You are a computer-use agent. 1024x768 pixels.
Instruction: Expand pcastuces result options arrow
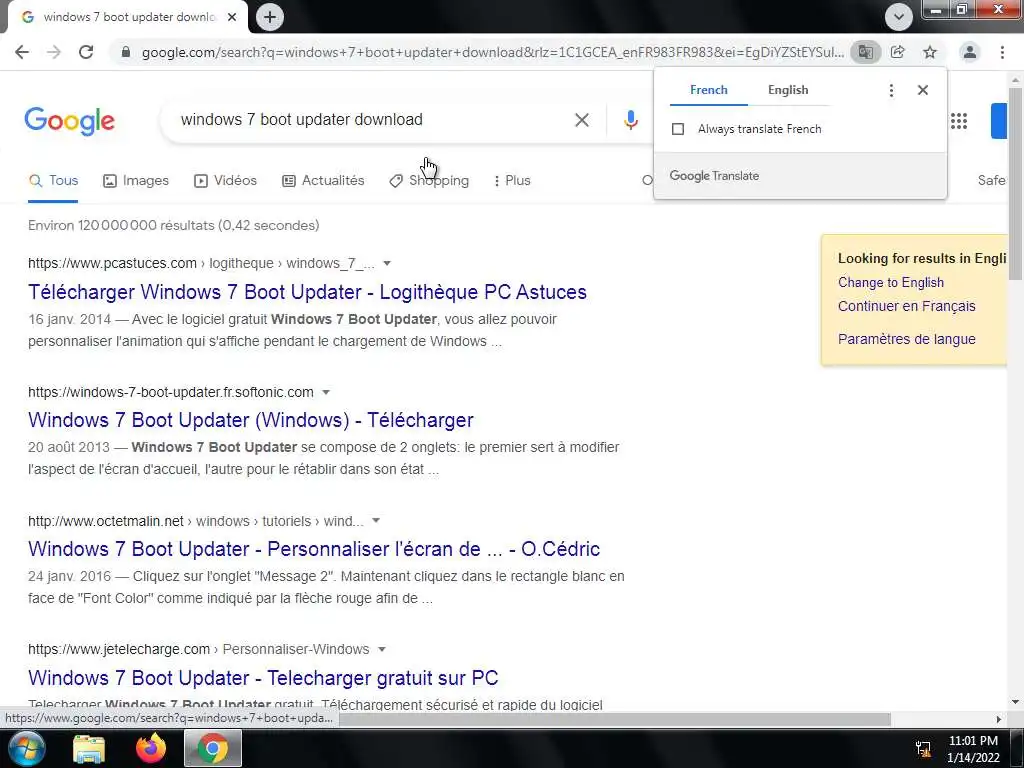pyautogui.click(x=387, y=264)
